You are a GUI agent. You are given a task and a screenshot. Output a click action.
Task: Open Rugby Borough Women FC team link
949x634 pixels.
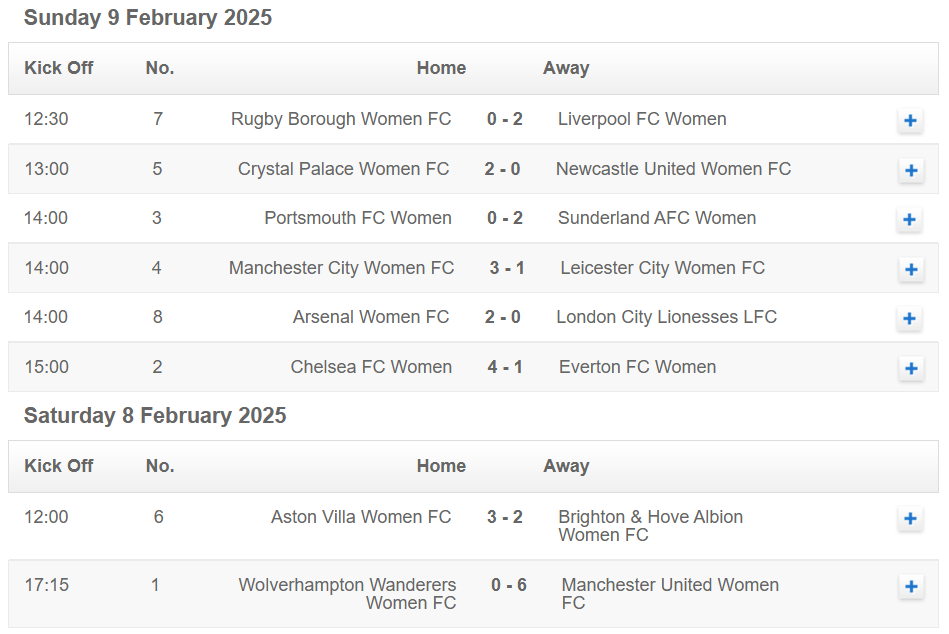pyautogui.click(x=341, y=119)
